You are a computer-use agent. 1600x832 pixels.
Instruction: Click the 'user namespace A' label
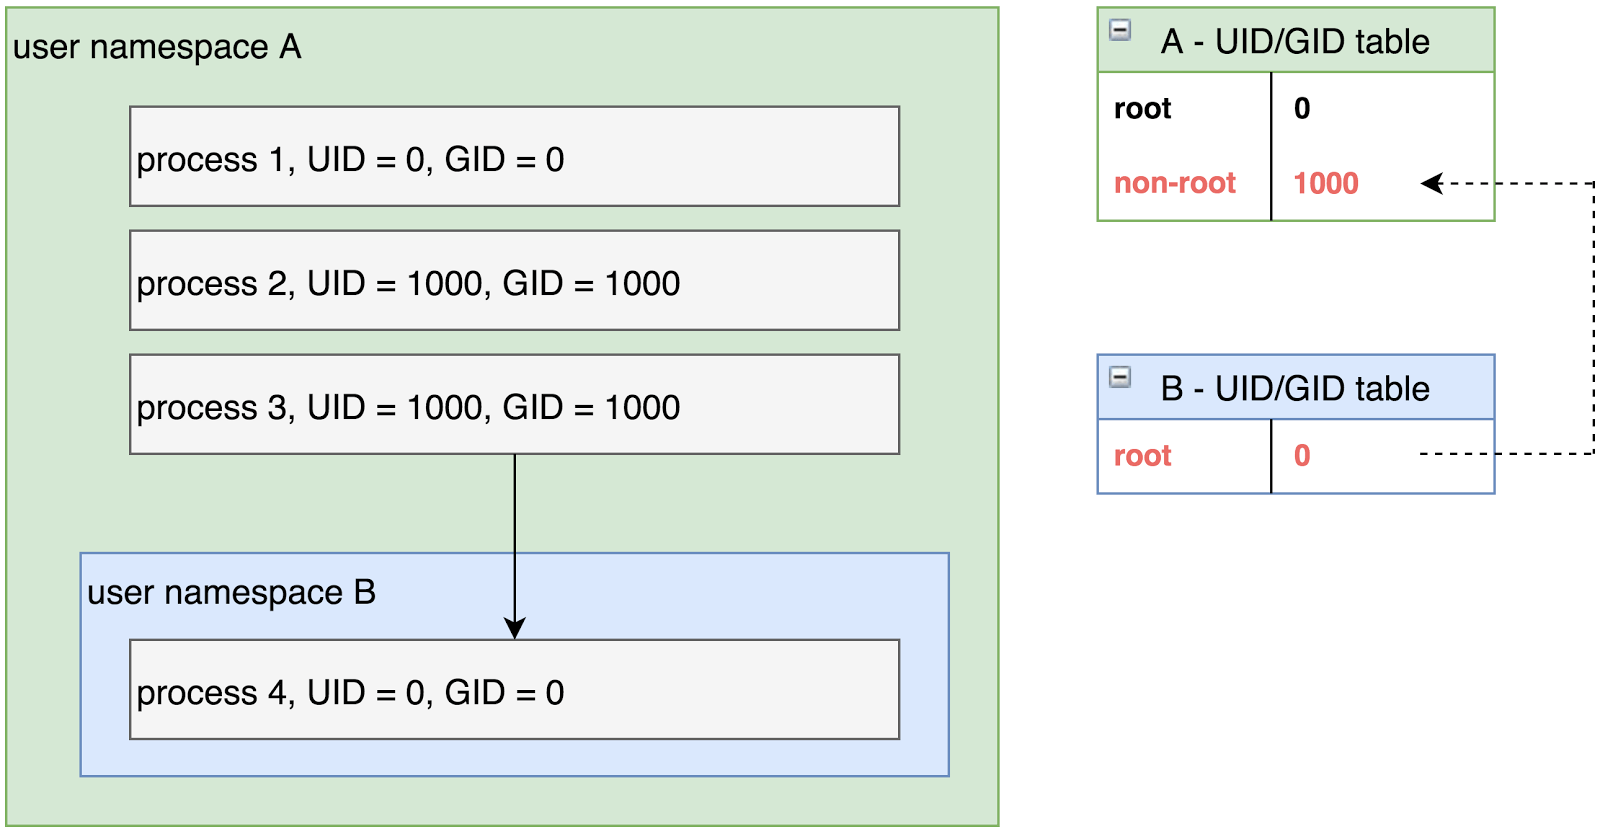[157, 47]
